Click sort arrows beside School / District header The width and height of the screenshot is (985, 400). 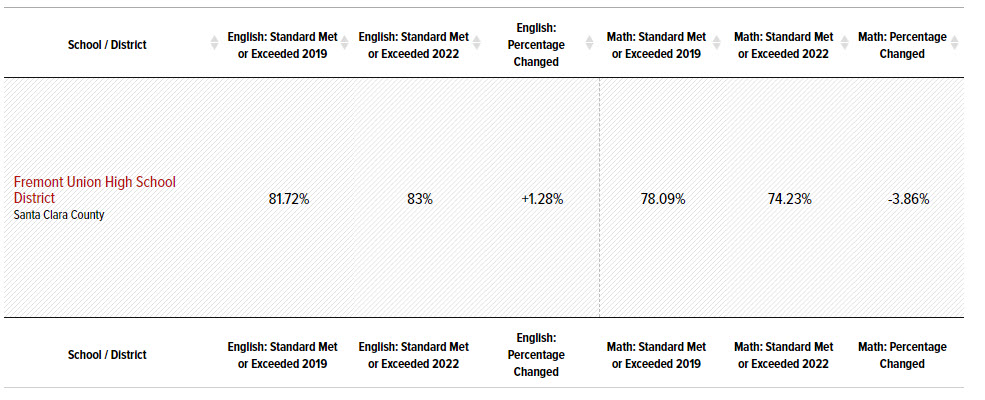click(214, 44)
